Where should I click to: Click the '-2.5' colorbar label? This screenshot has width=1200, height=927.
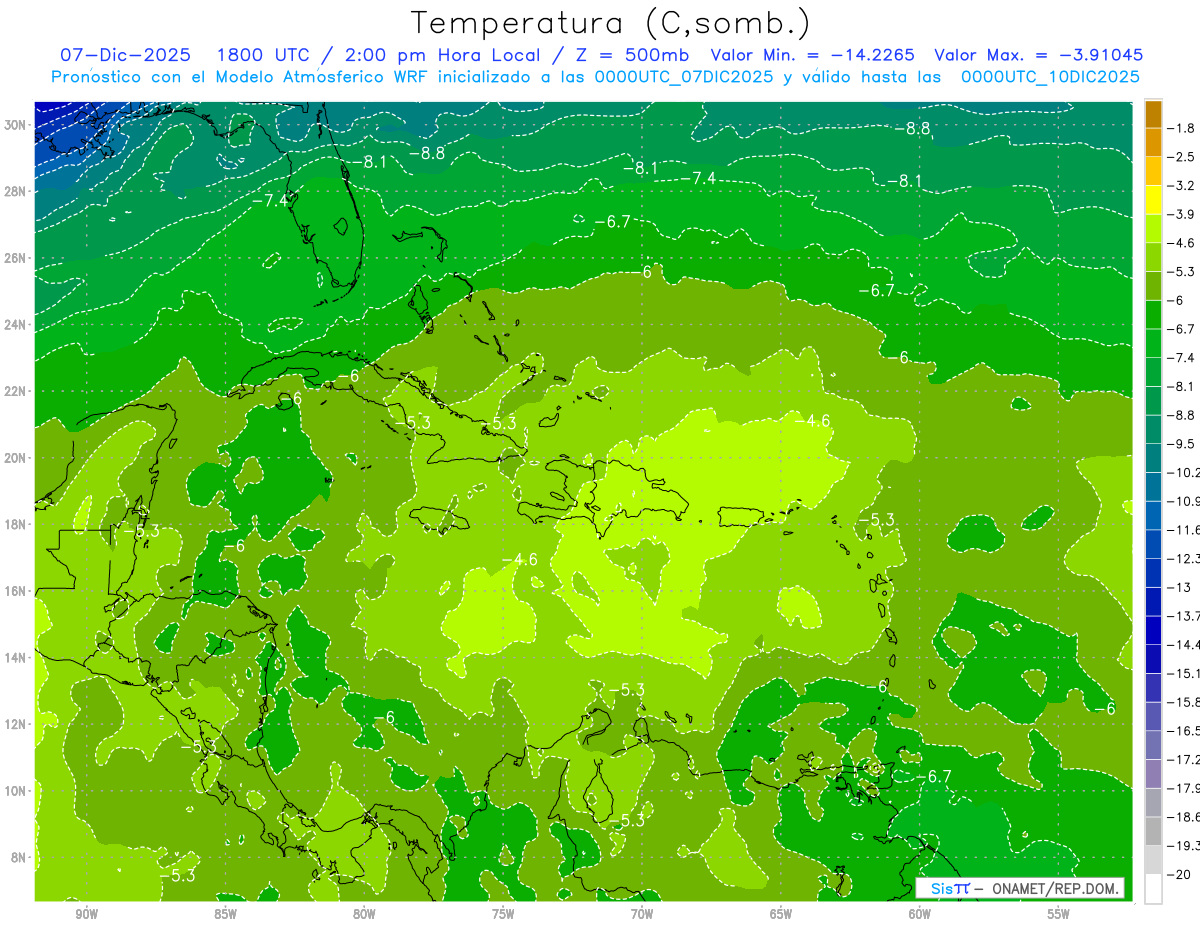tap(1183, 157)
